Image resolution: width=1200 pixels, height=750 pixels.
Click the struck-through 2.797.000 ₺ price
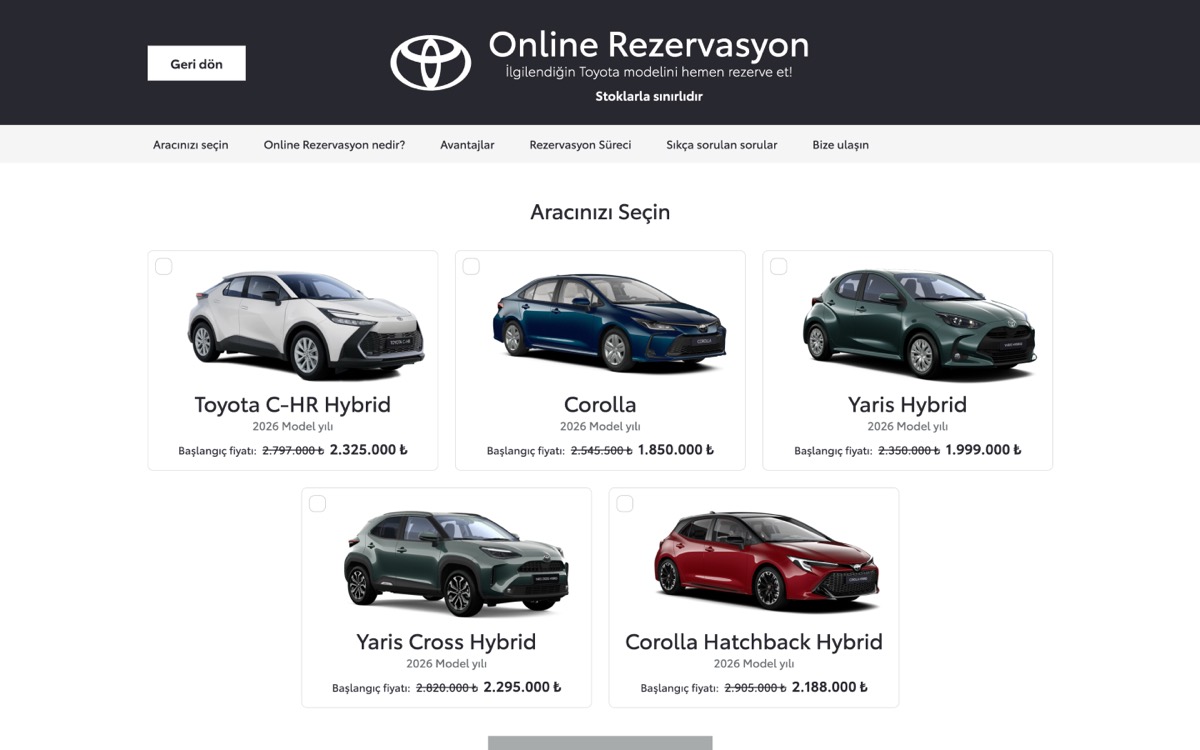tap(293, 451)
